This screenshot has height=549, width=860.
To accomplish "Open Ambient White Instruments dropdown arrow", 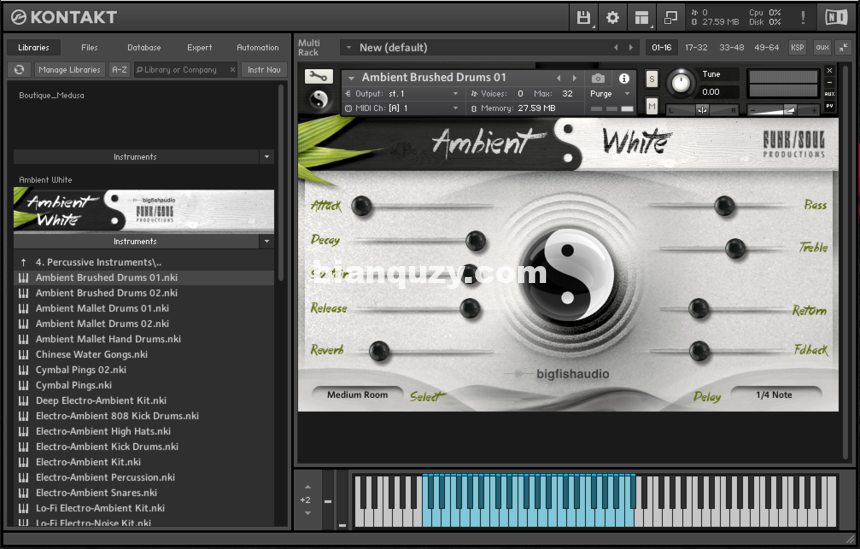I will pos(267,241).
